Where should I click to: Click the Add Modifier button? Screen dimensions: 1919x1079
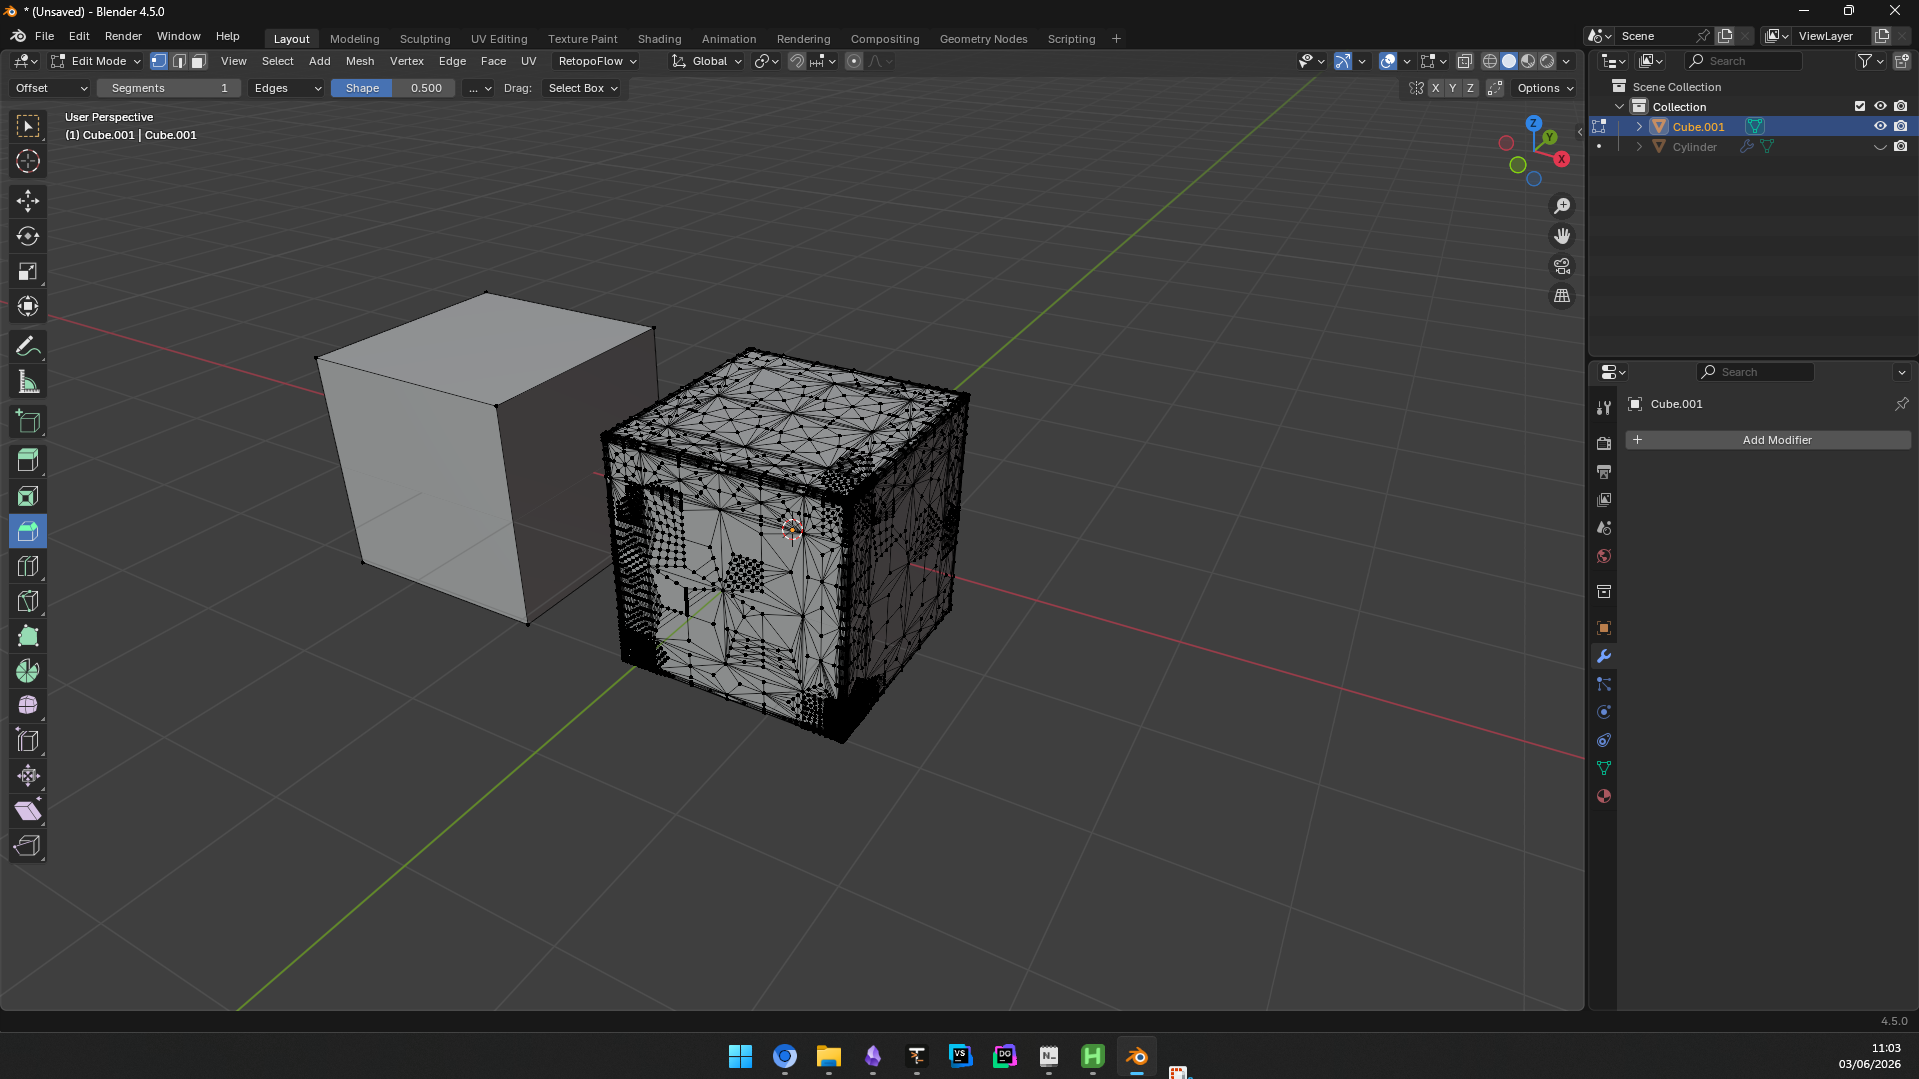coord(1768,440)
